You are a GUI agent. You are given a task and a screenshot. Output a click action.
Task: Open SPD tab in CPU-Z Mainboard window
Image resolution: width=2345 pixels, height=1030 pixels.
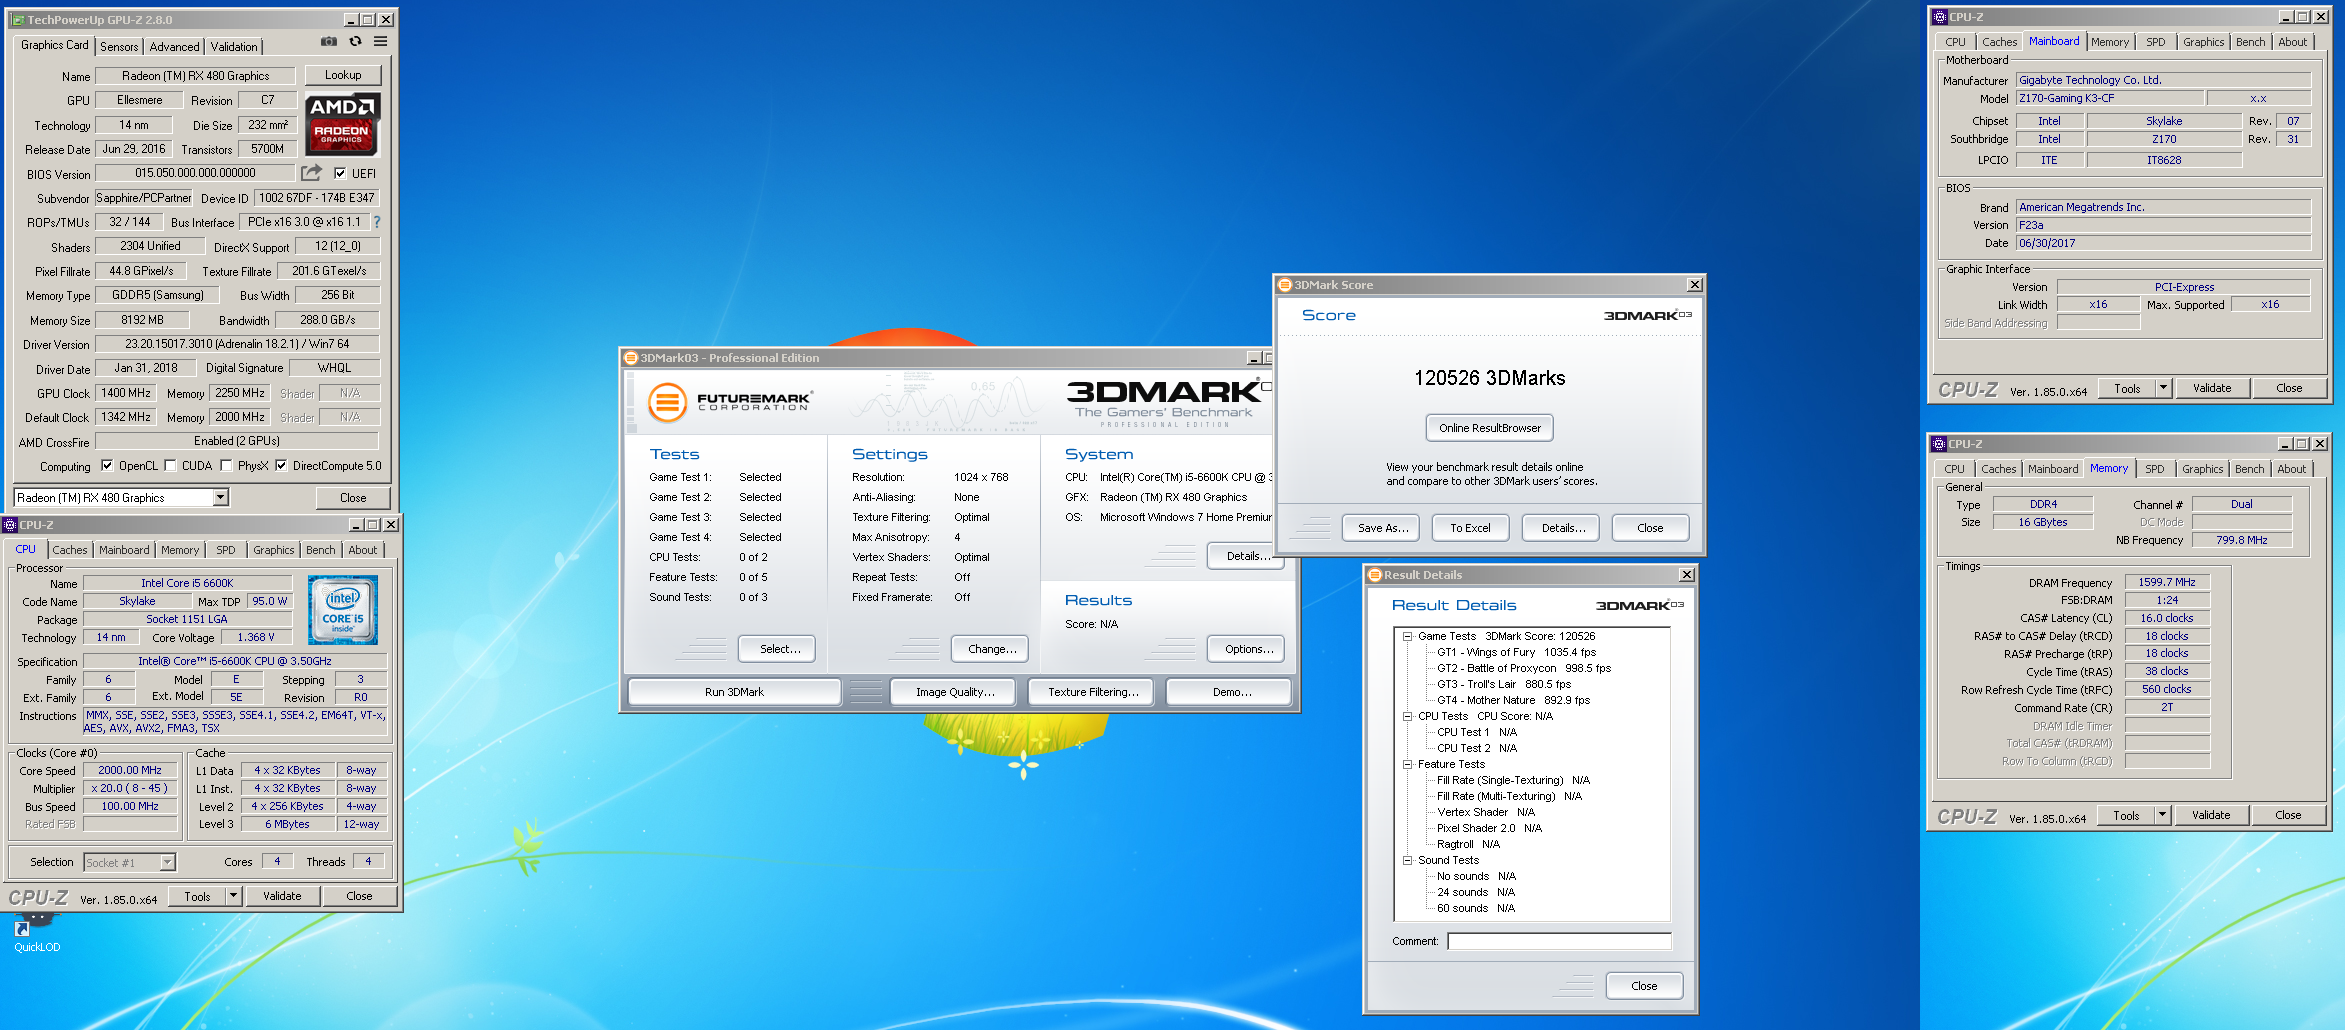coord(2156,43)
